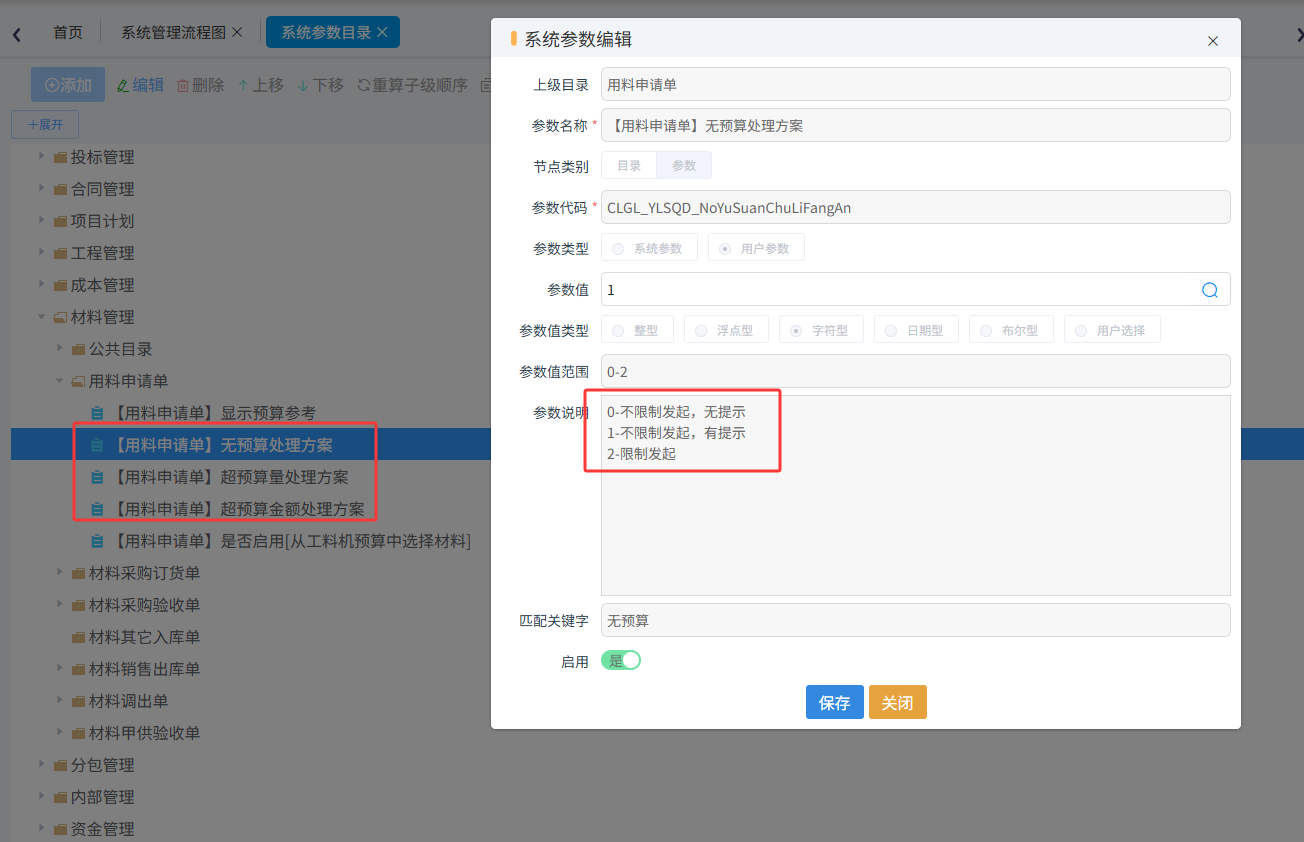Click the 保存 button
The height and width of the screenshot is (842, 1304).
(835, 702)
